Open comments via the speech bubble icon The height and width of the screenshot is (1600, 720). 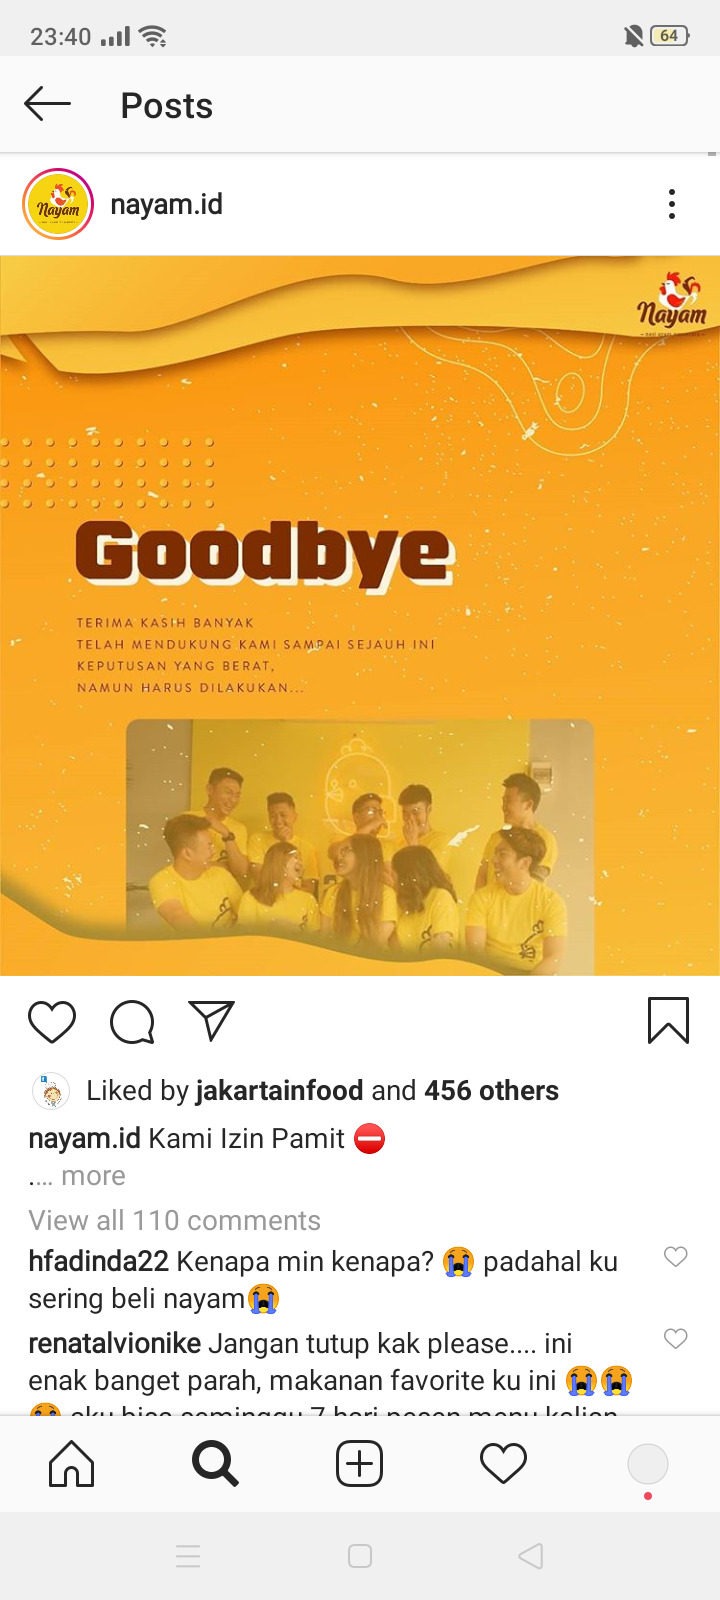[132, 1021]
